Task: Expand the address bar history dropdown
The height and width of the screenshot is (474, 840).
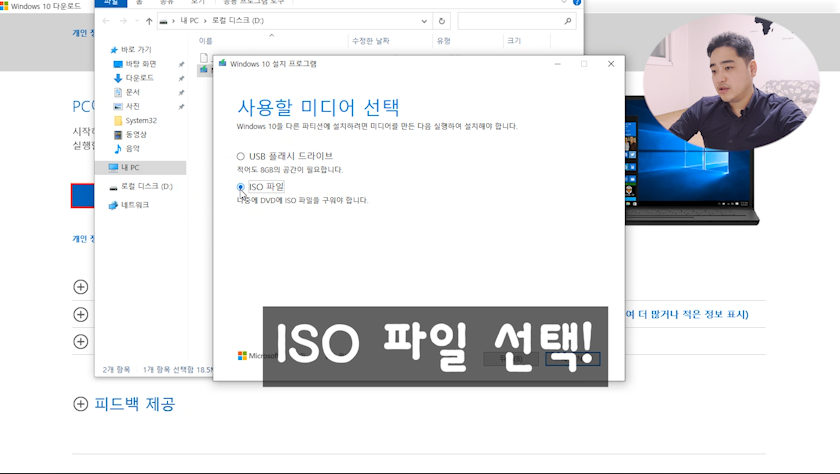Action: [424, 21]
